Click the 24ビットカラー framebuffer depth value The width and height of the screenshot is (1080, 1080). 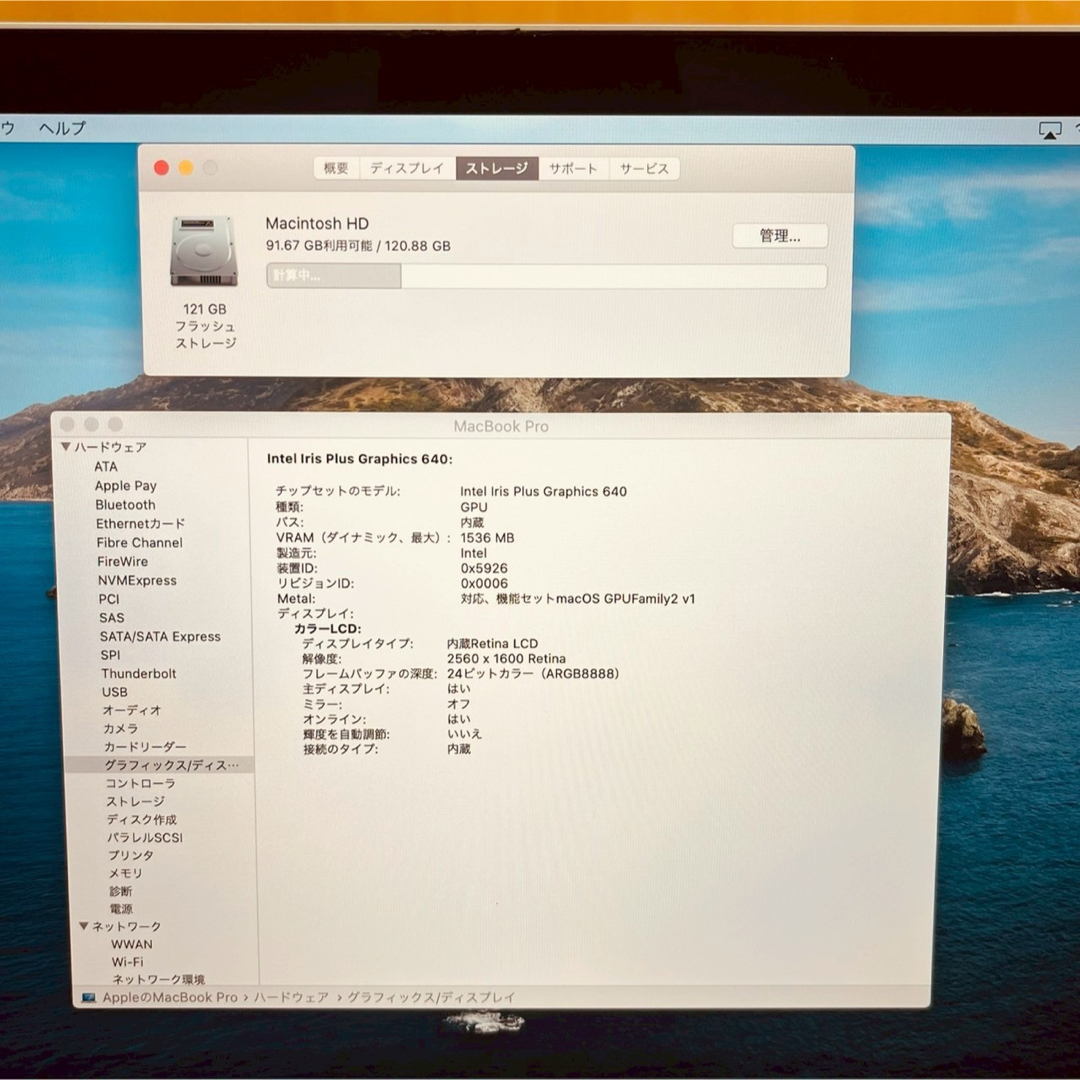pos(533,674)
